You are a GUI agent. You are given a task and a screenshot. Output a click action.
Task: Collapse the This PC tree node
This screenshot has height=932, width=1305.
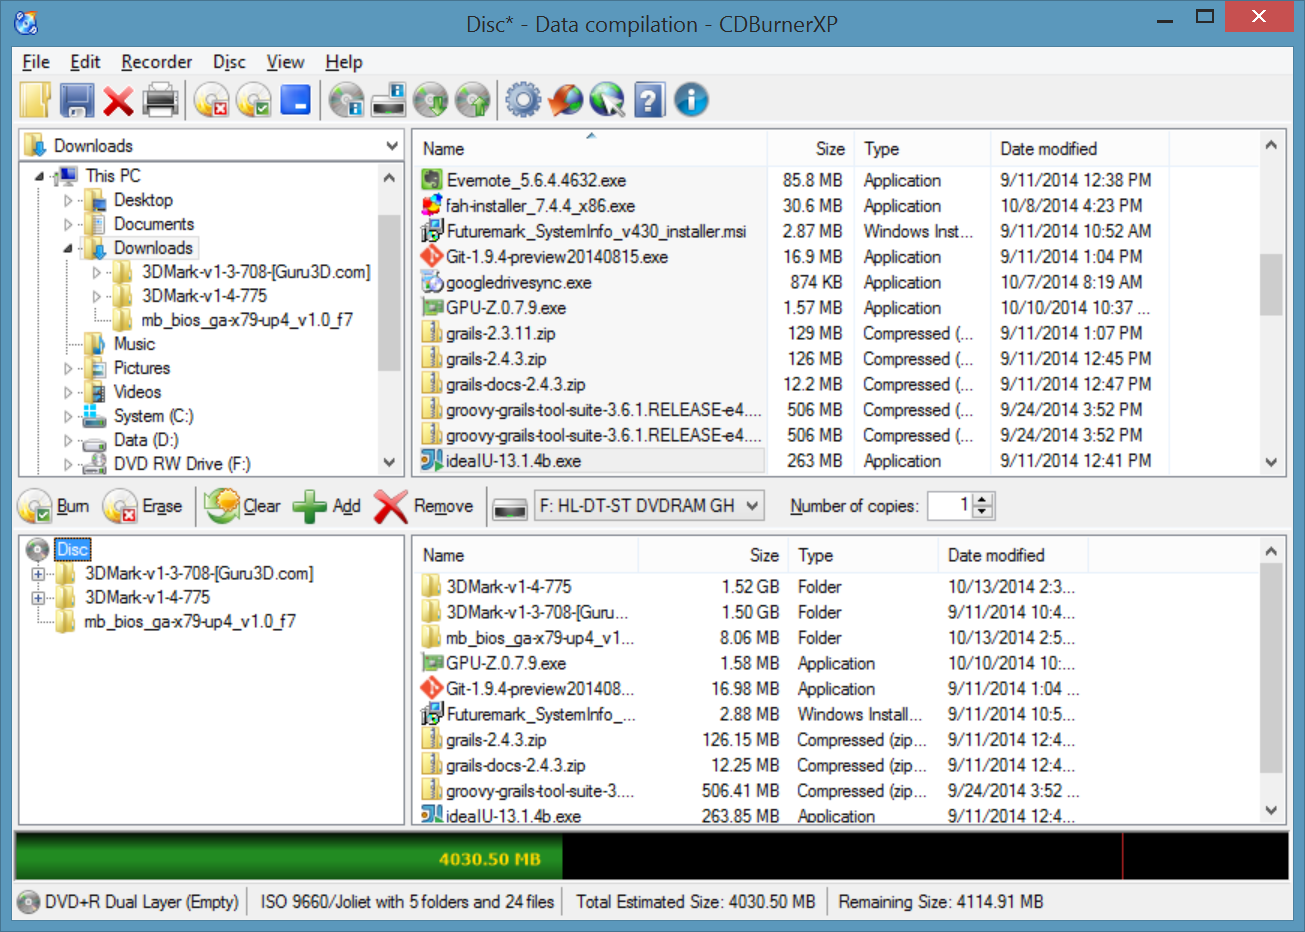coord(40,176)
